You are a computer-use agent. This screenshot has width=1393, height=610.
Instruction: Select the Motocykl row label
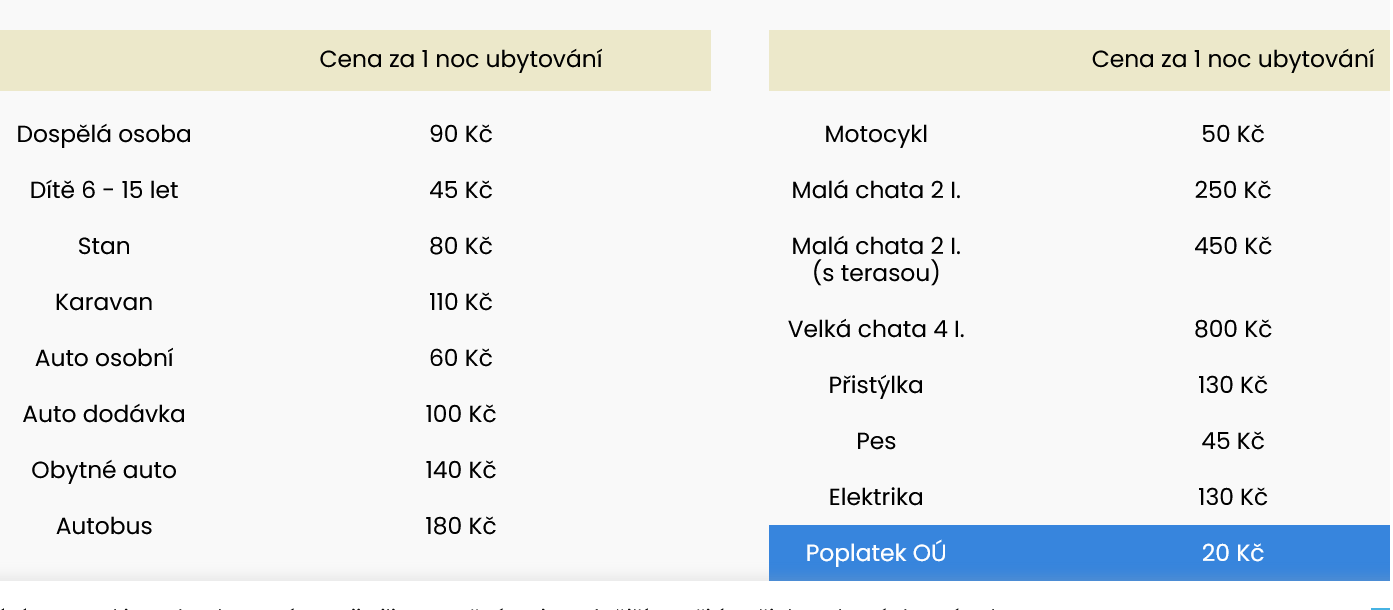(x=876, y=134)
